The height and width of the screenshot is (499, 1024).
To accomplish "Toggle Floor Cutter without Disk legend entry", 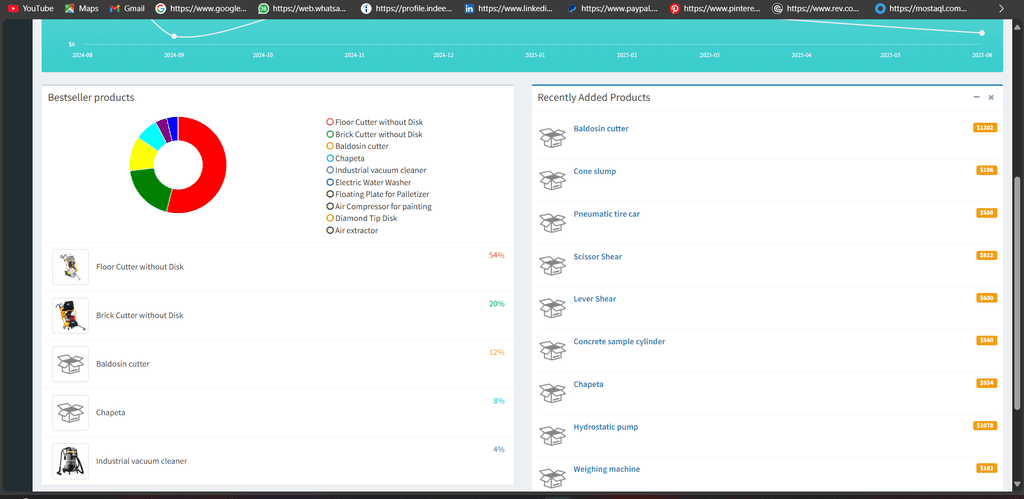I will point(374,122).
